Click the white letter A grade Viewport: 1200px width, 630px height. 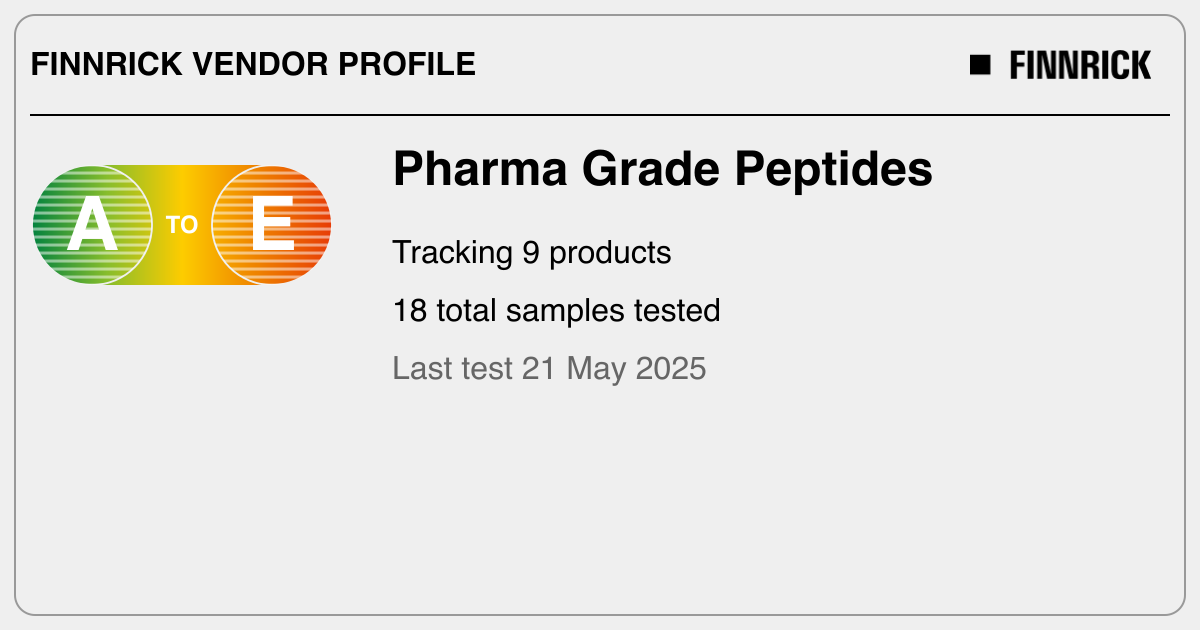[x=92, y=225]
